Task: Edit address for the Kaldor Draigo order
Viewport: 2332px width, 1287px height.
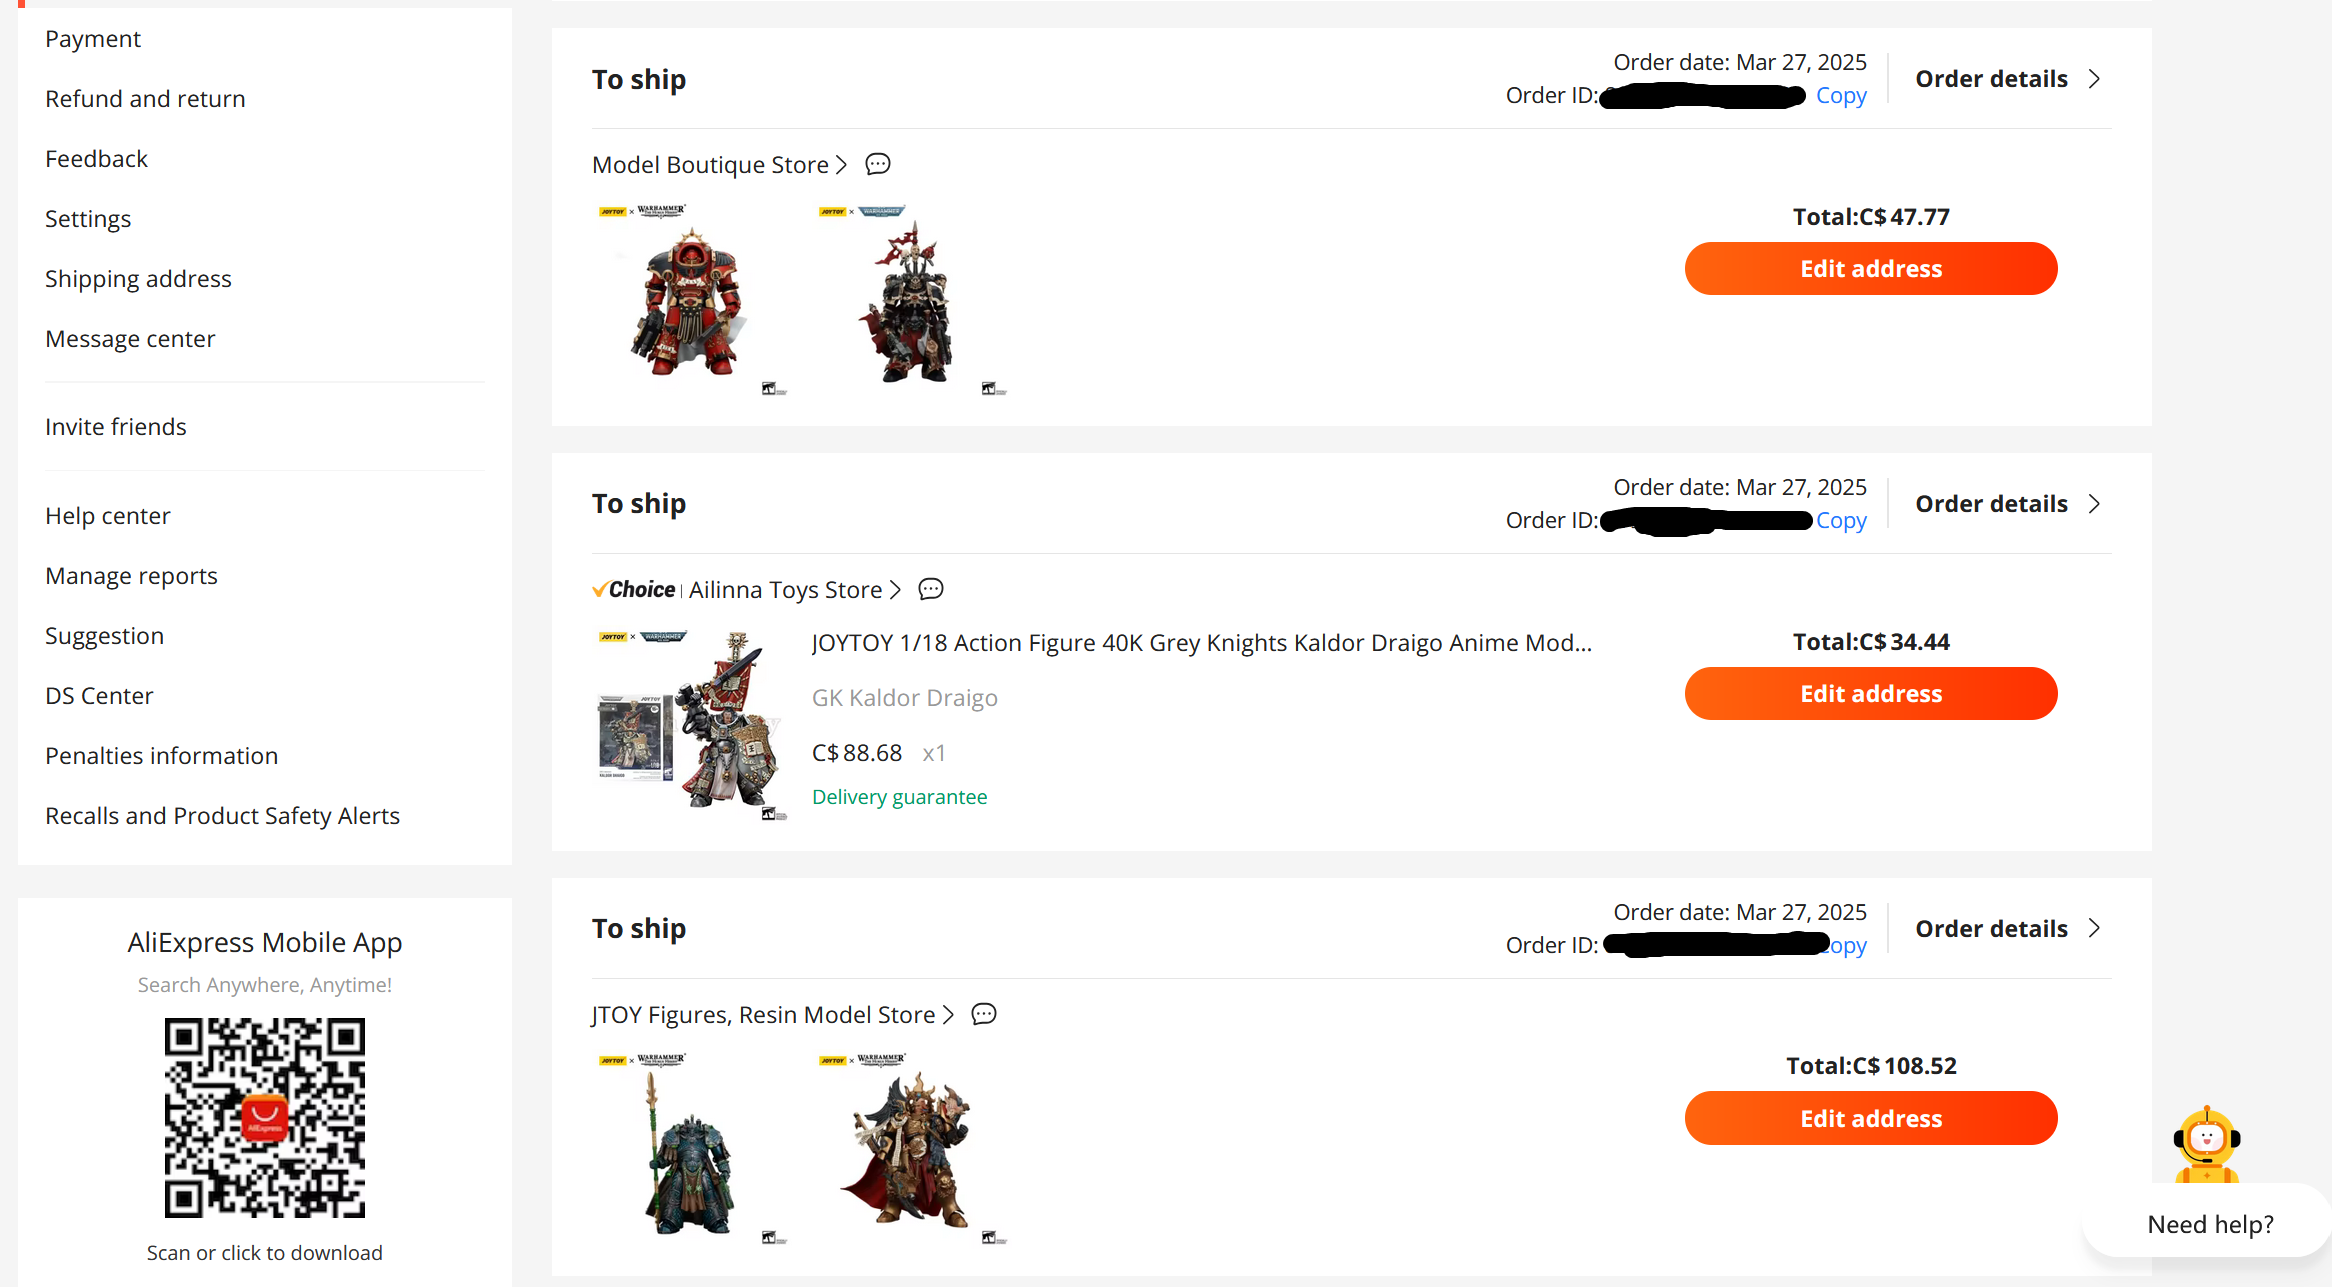Action: click(x=1871, y=694)
